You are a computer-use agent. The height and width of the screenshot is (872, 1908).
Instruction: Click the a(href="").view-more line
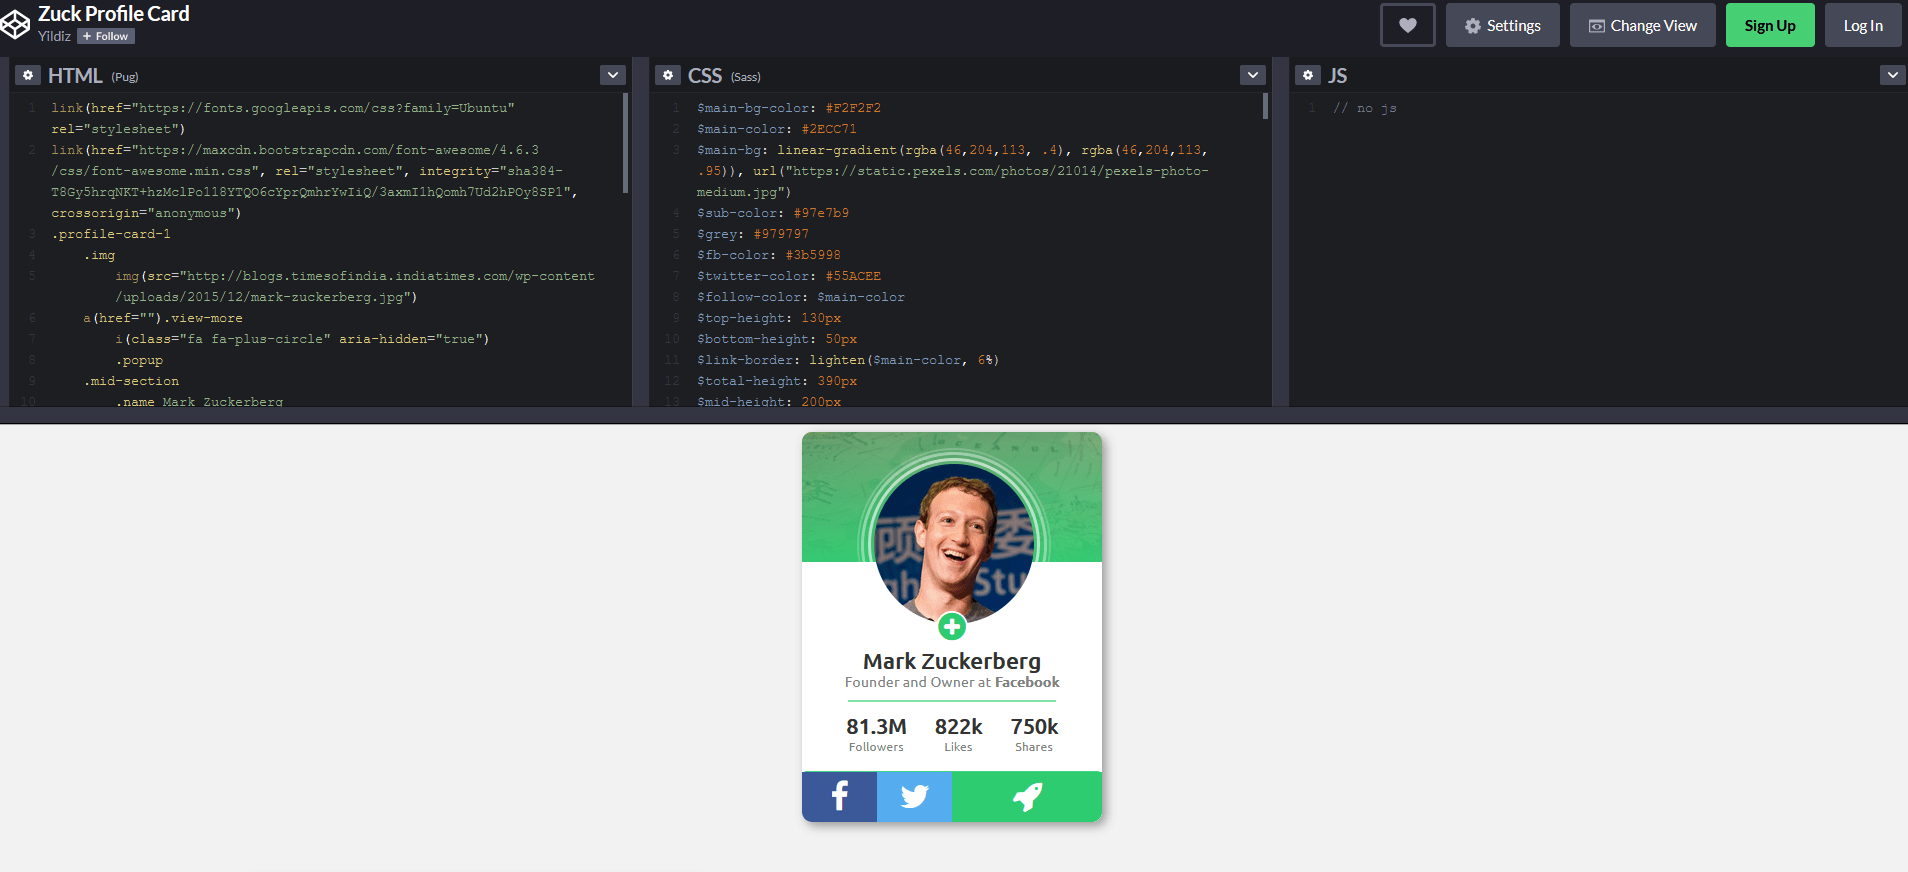click(x=163, y=318)
